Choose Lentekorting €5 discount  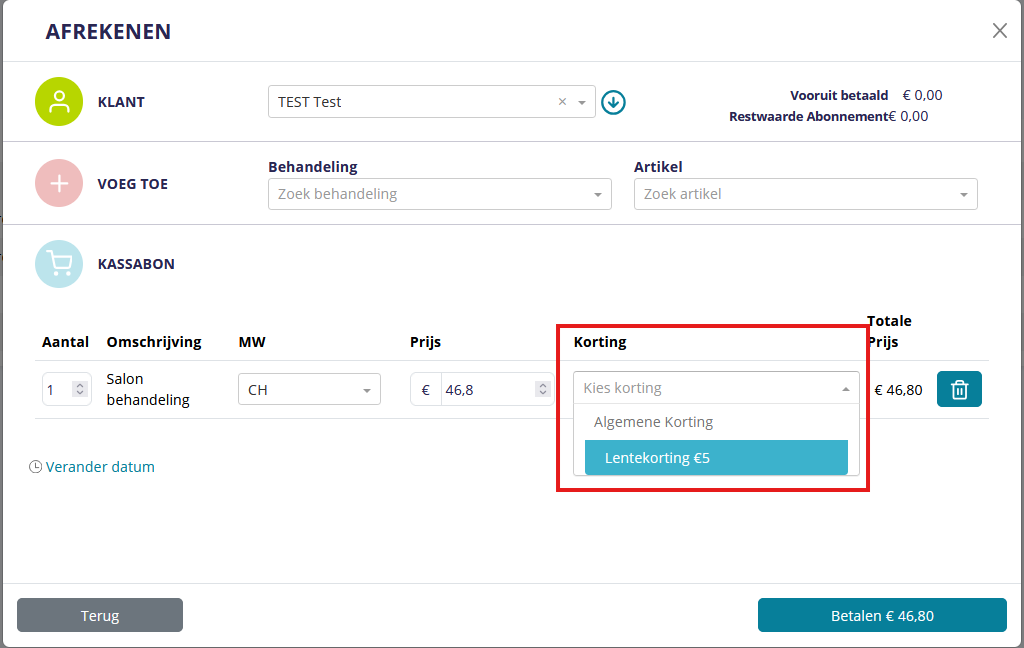[x=716, y=458]
